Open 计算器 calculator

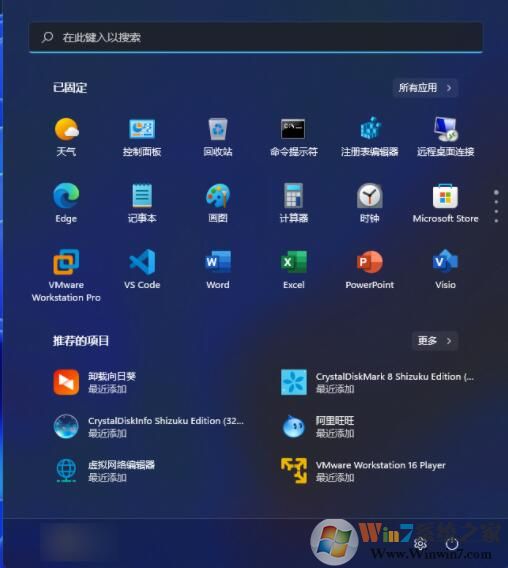tap(293, 203)
